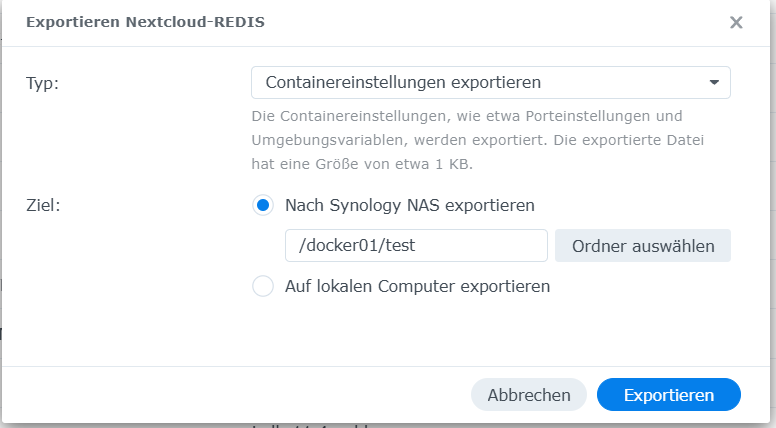Click the Containereinstellungen exportieren combo box text
This screenshot has width=776, height=428.
tap(396, 83)
